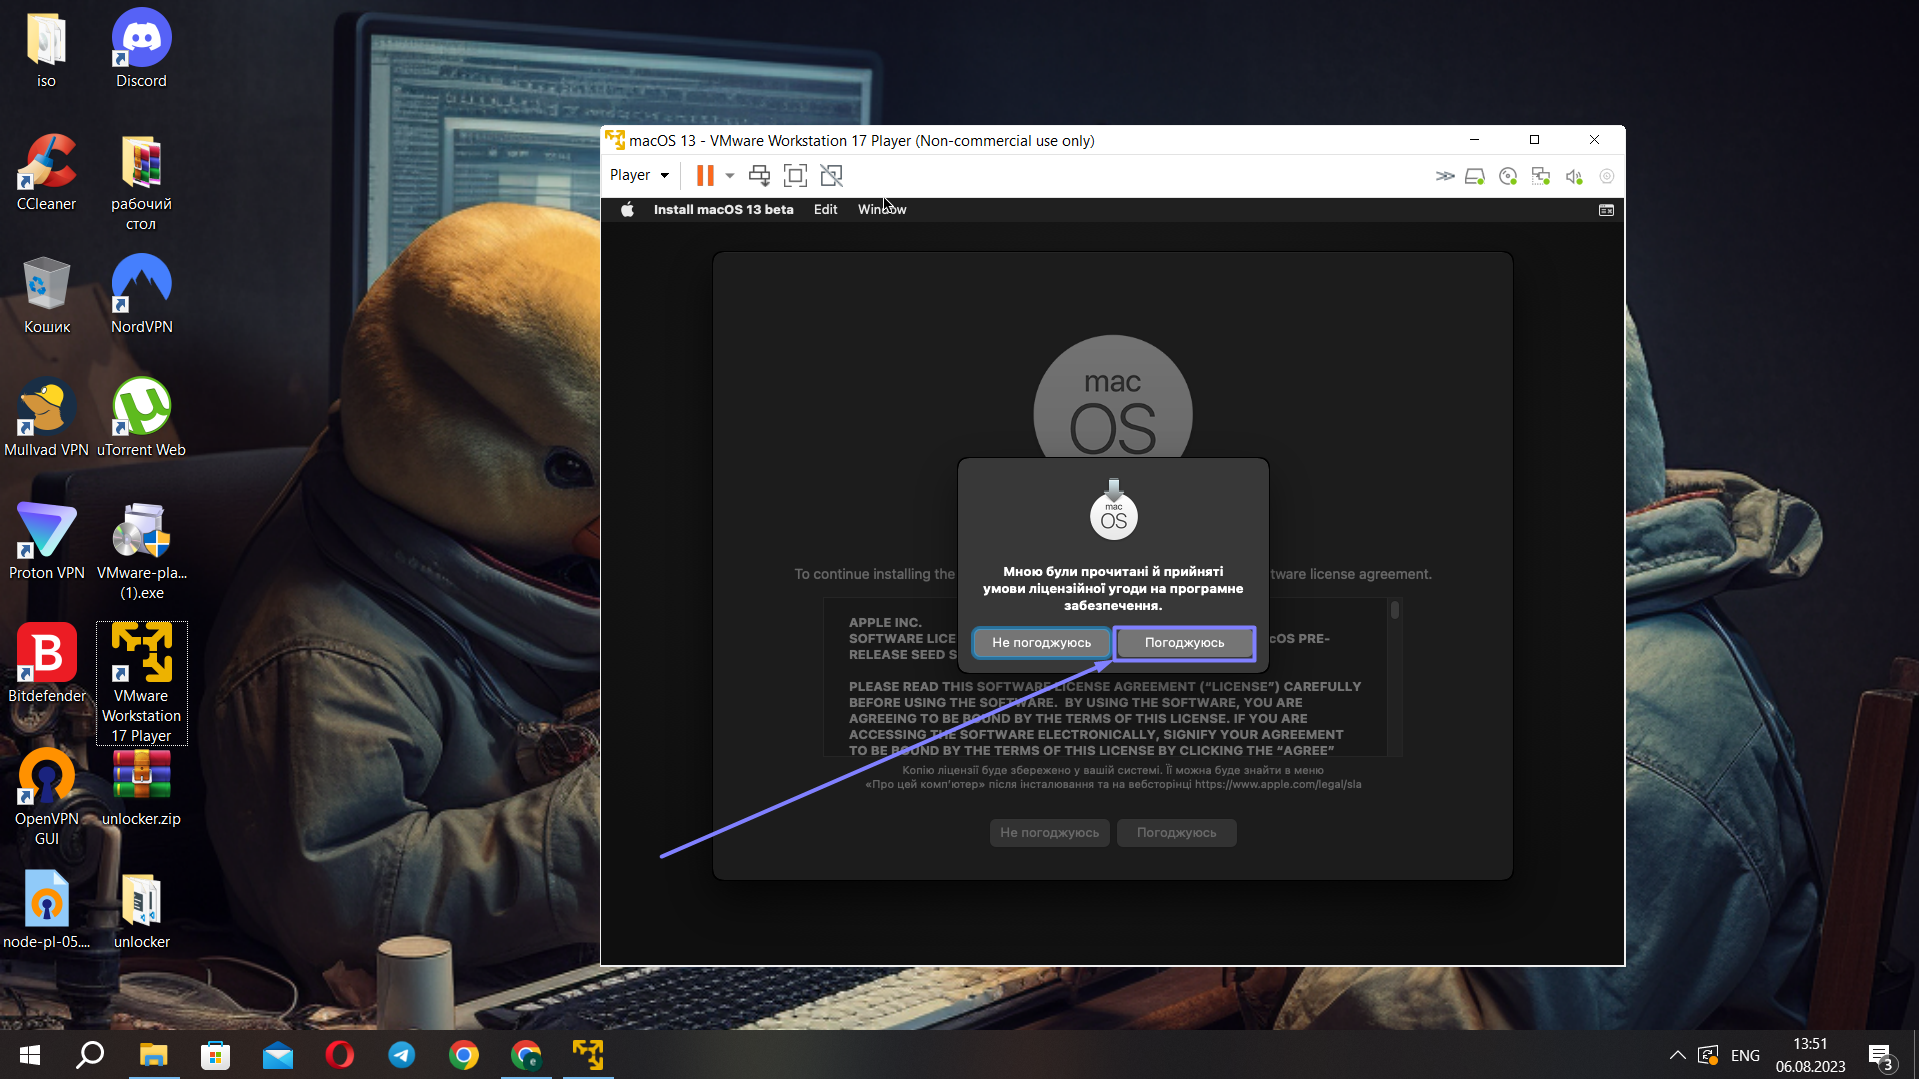This screenshot has width=1919, height=1079.
Task: Click the macOS installer icon in dialog
Action: [1113, 510]
